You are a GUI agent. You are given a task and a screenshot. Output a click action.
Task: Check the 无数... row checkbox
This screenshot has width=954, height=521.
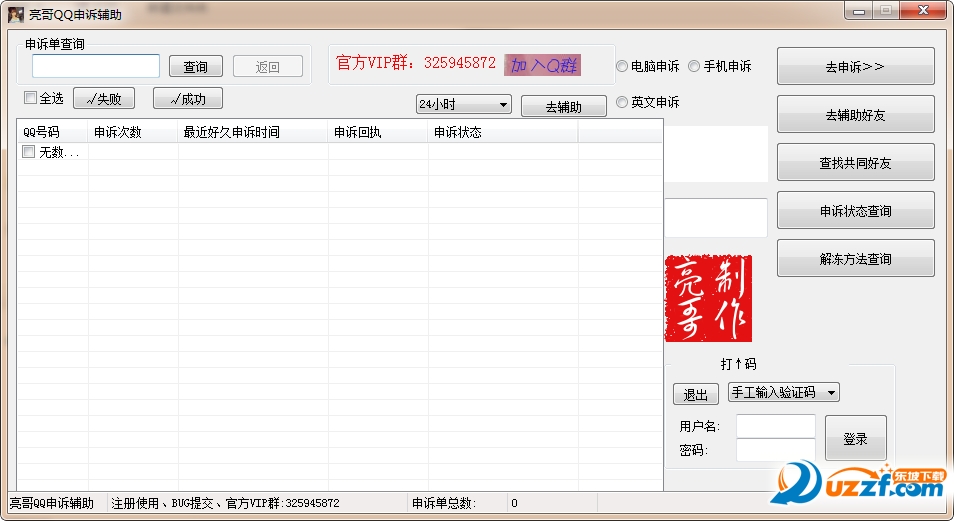tap(28, 152)
